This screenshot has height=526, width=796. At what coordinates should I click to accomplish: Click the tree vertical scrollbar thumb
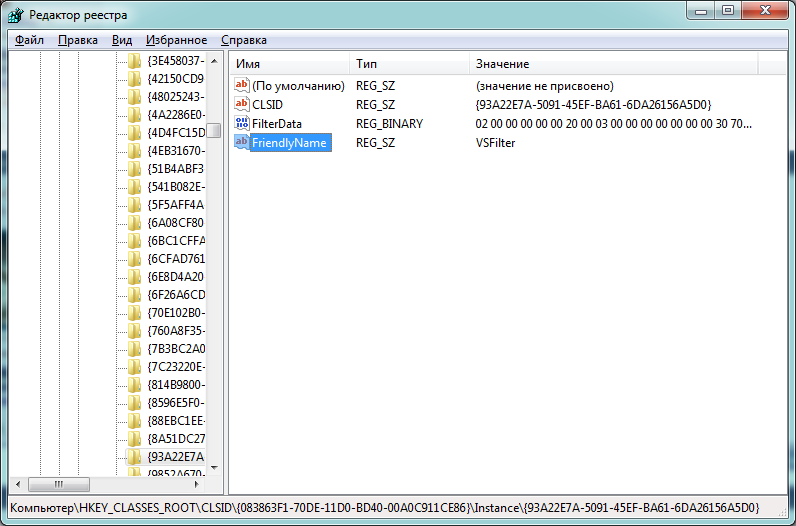click(x=214, y=130)
